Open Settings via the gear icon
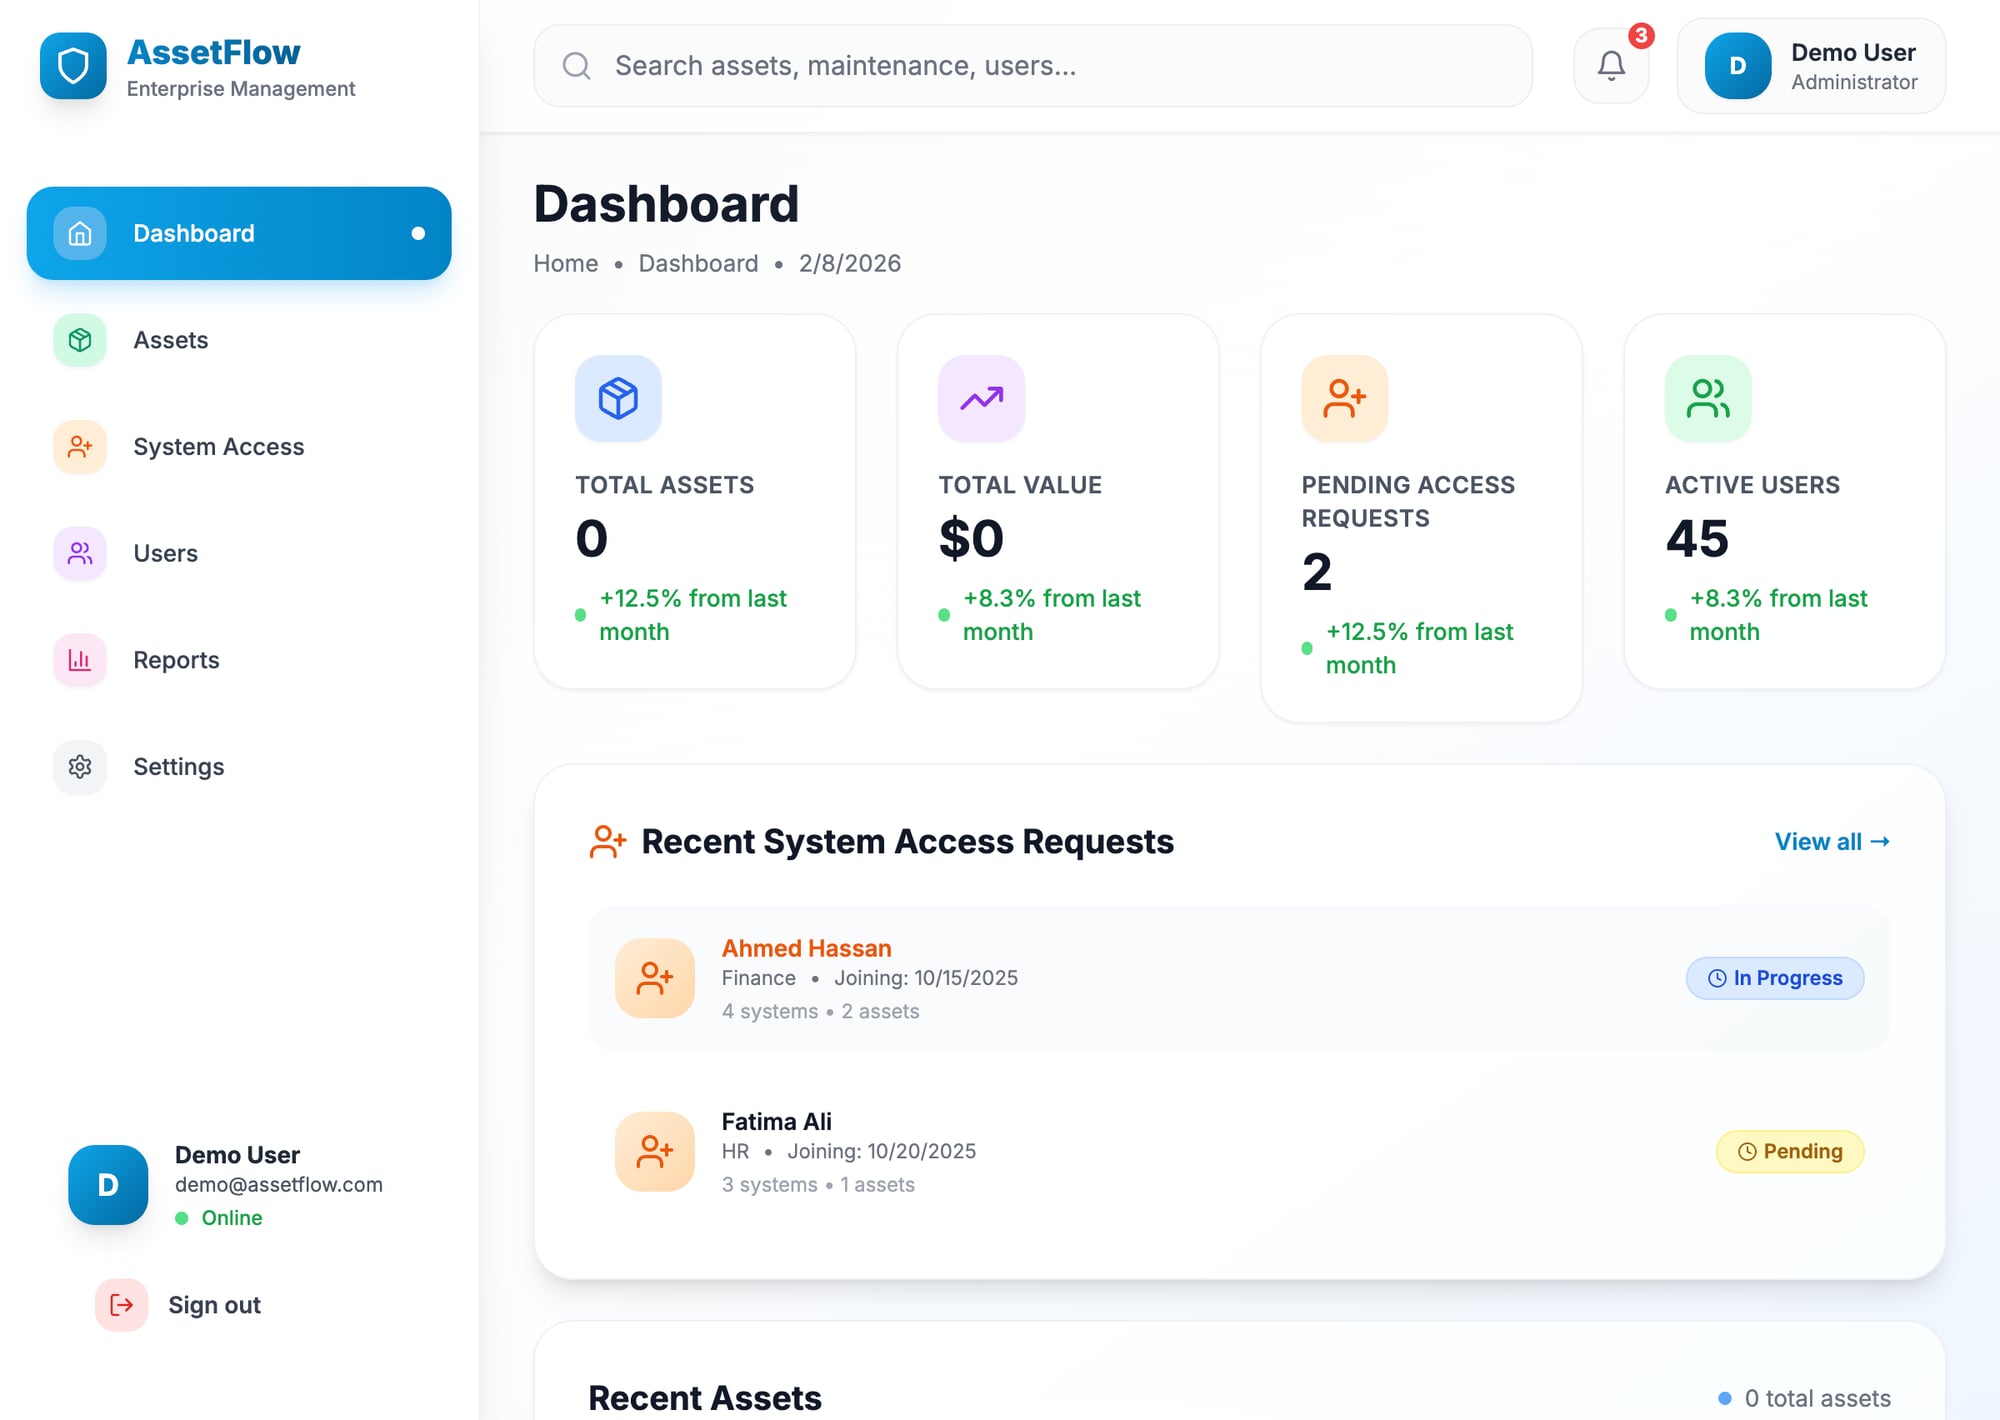This screenshot has height=1420, width=2000. [79, 767]
